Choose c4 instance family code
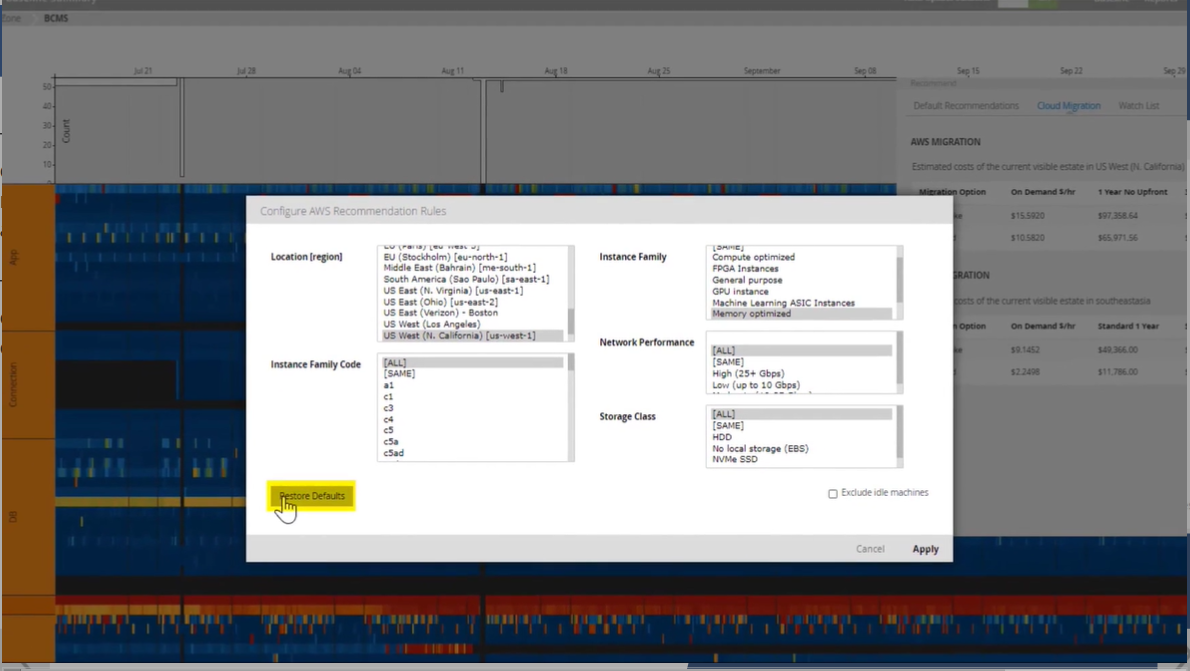The width and height of the screenshot is (1190, 671). pos(389,419)
